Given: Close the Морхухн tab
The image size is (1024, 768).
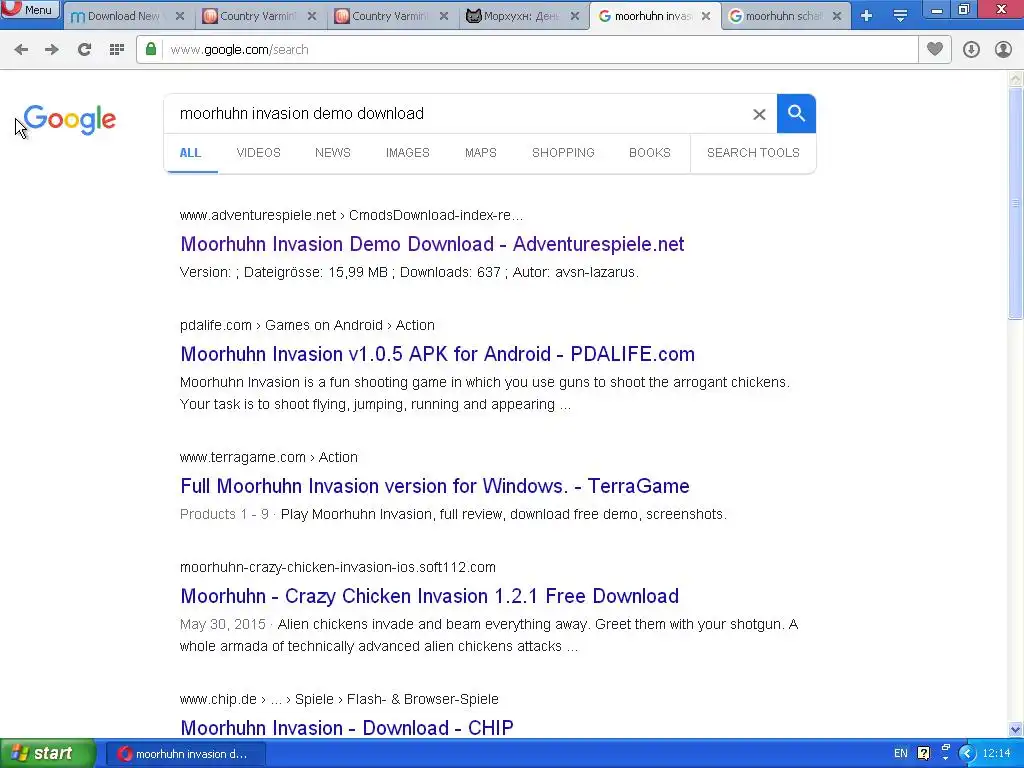Looking at the screenshot, I should click(x=575, y=16).
